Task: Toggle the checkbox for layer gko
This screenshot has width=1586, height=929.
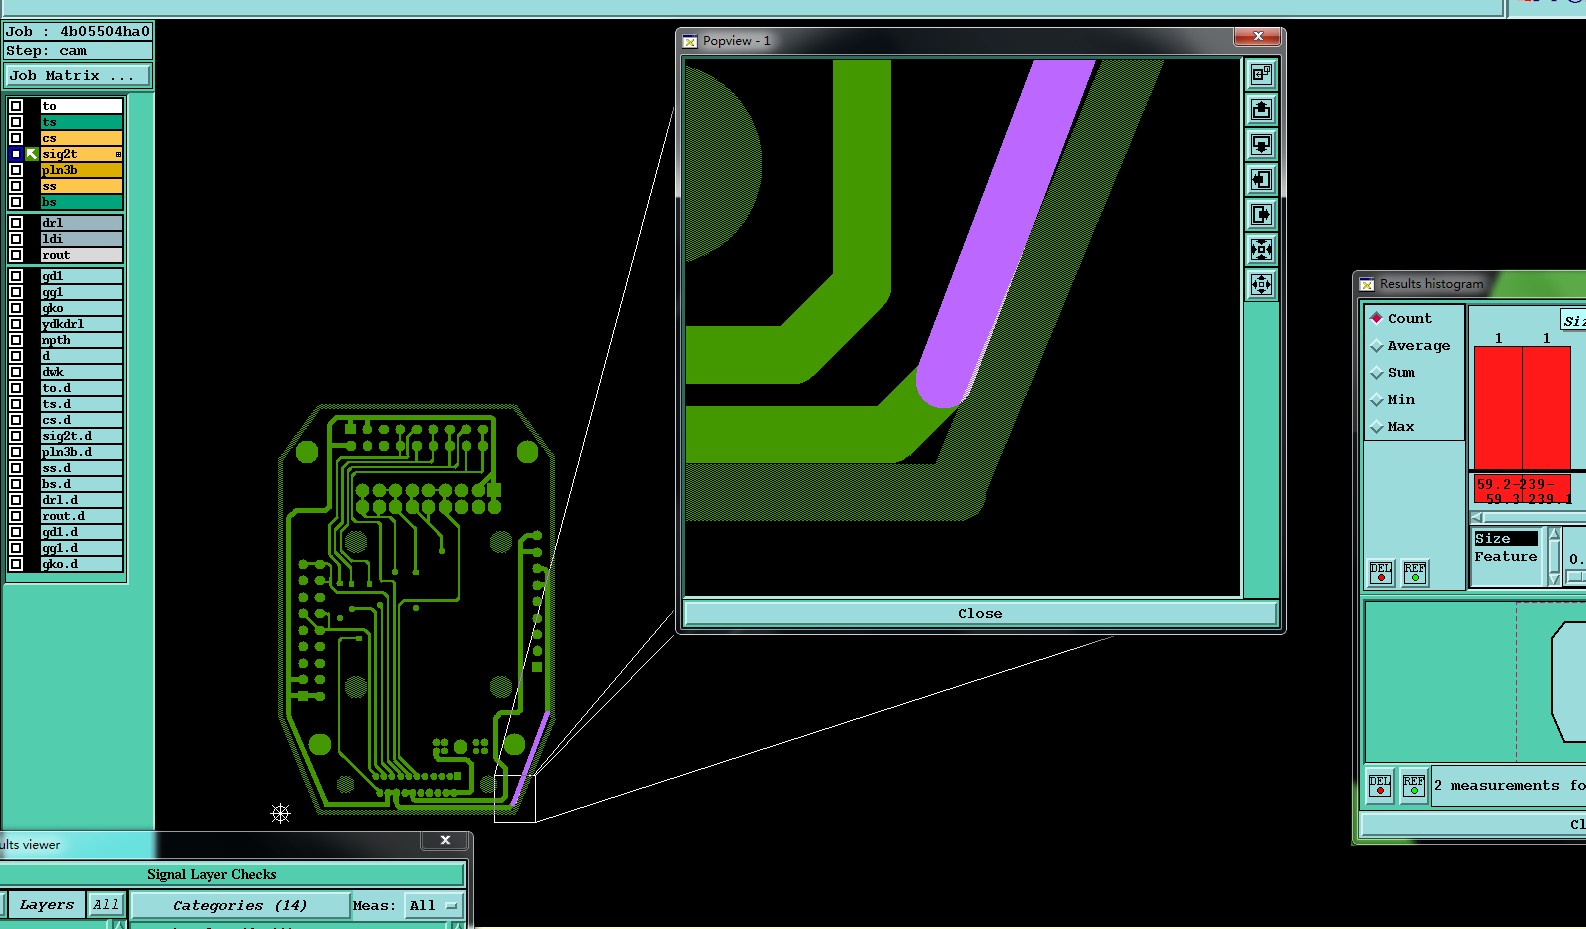Action: point(16,308)
